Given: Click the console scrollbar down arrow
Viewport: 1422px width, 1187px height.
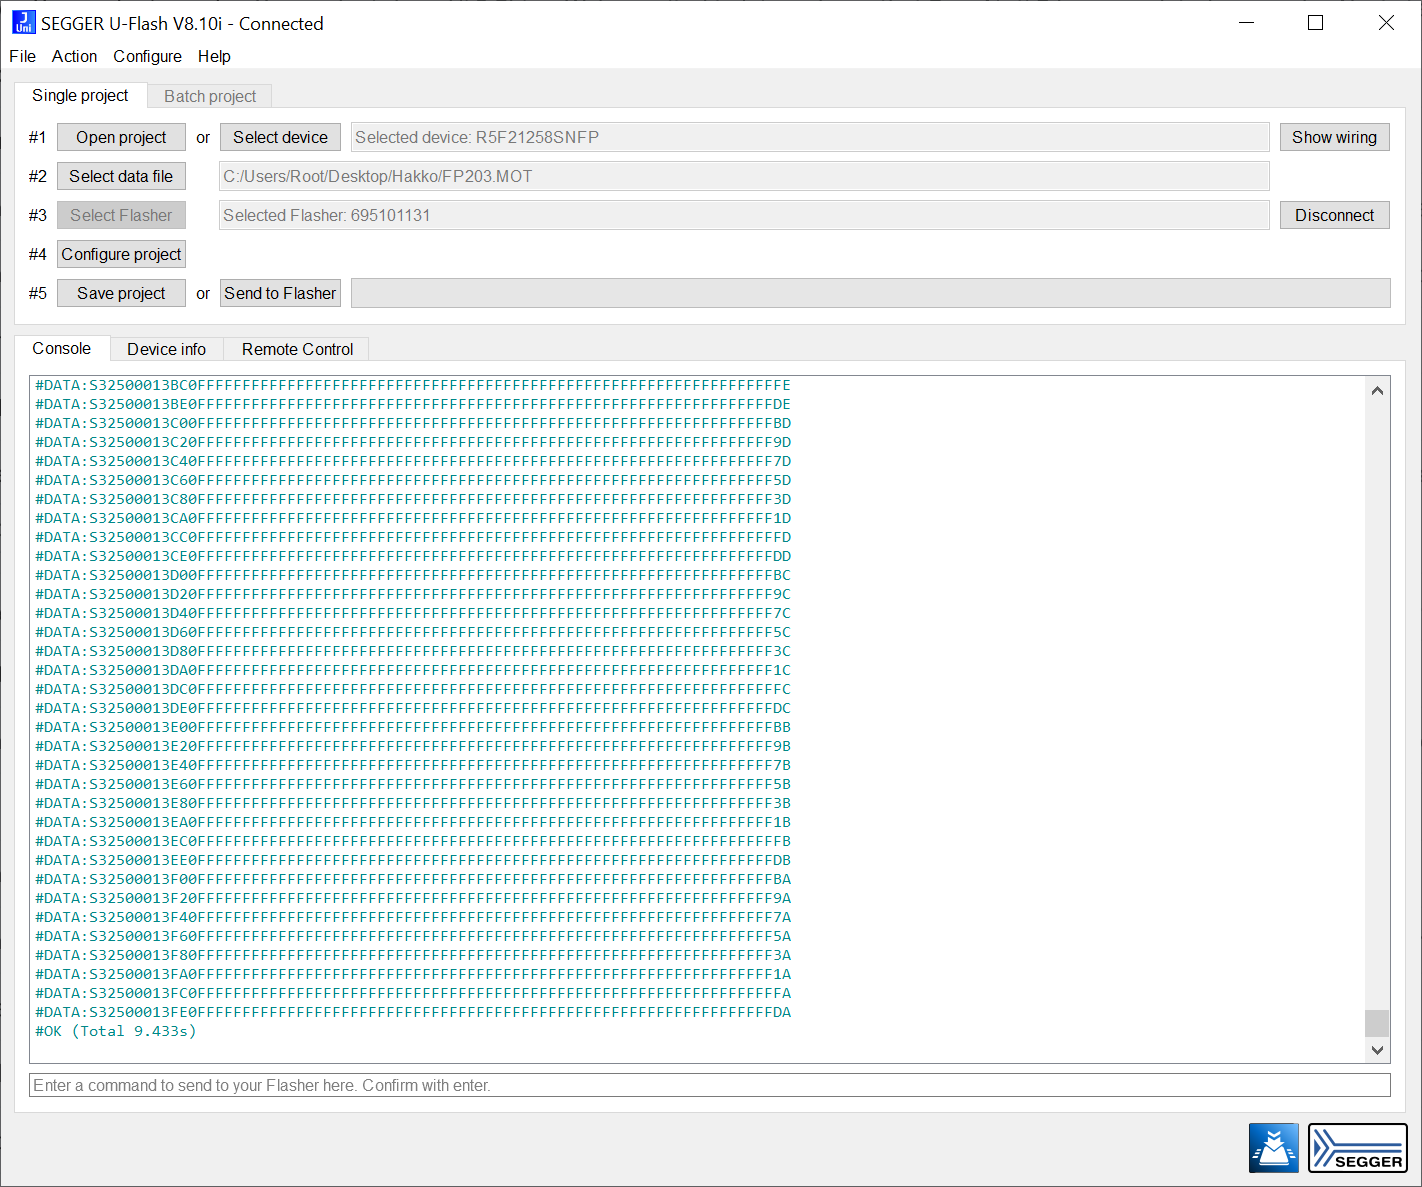Looking at the screenshot, I should [1377, 1049].
